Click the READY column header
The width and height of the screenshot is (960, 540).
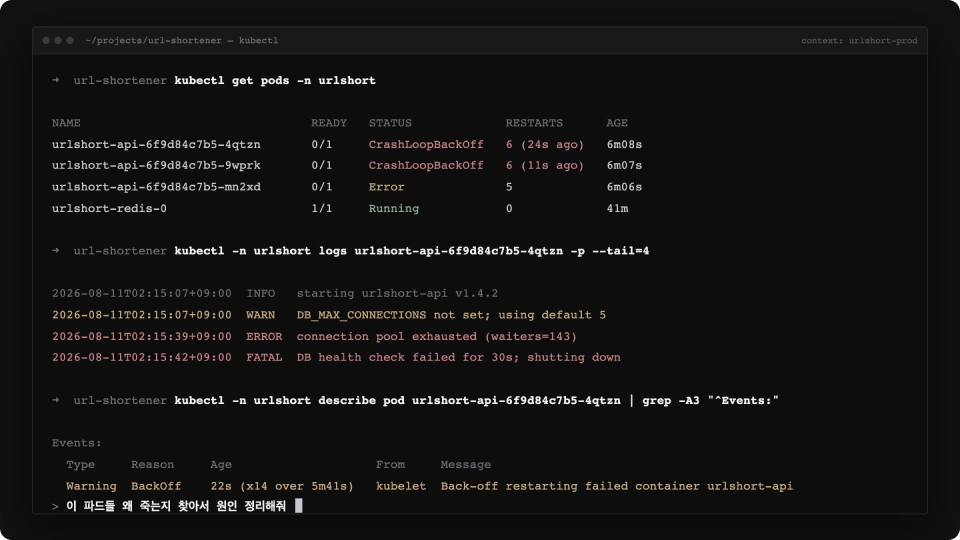pyautogui.click(x=329, y=123)
